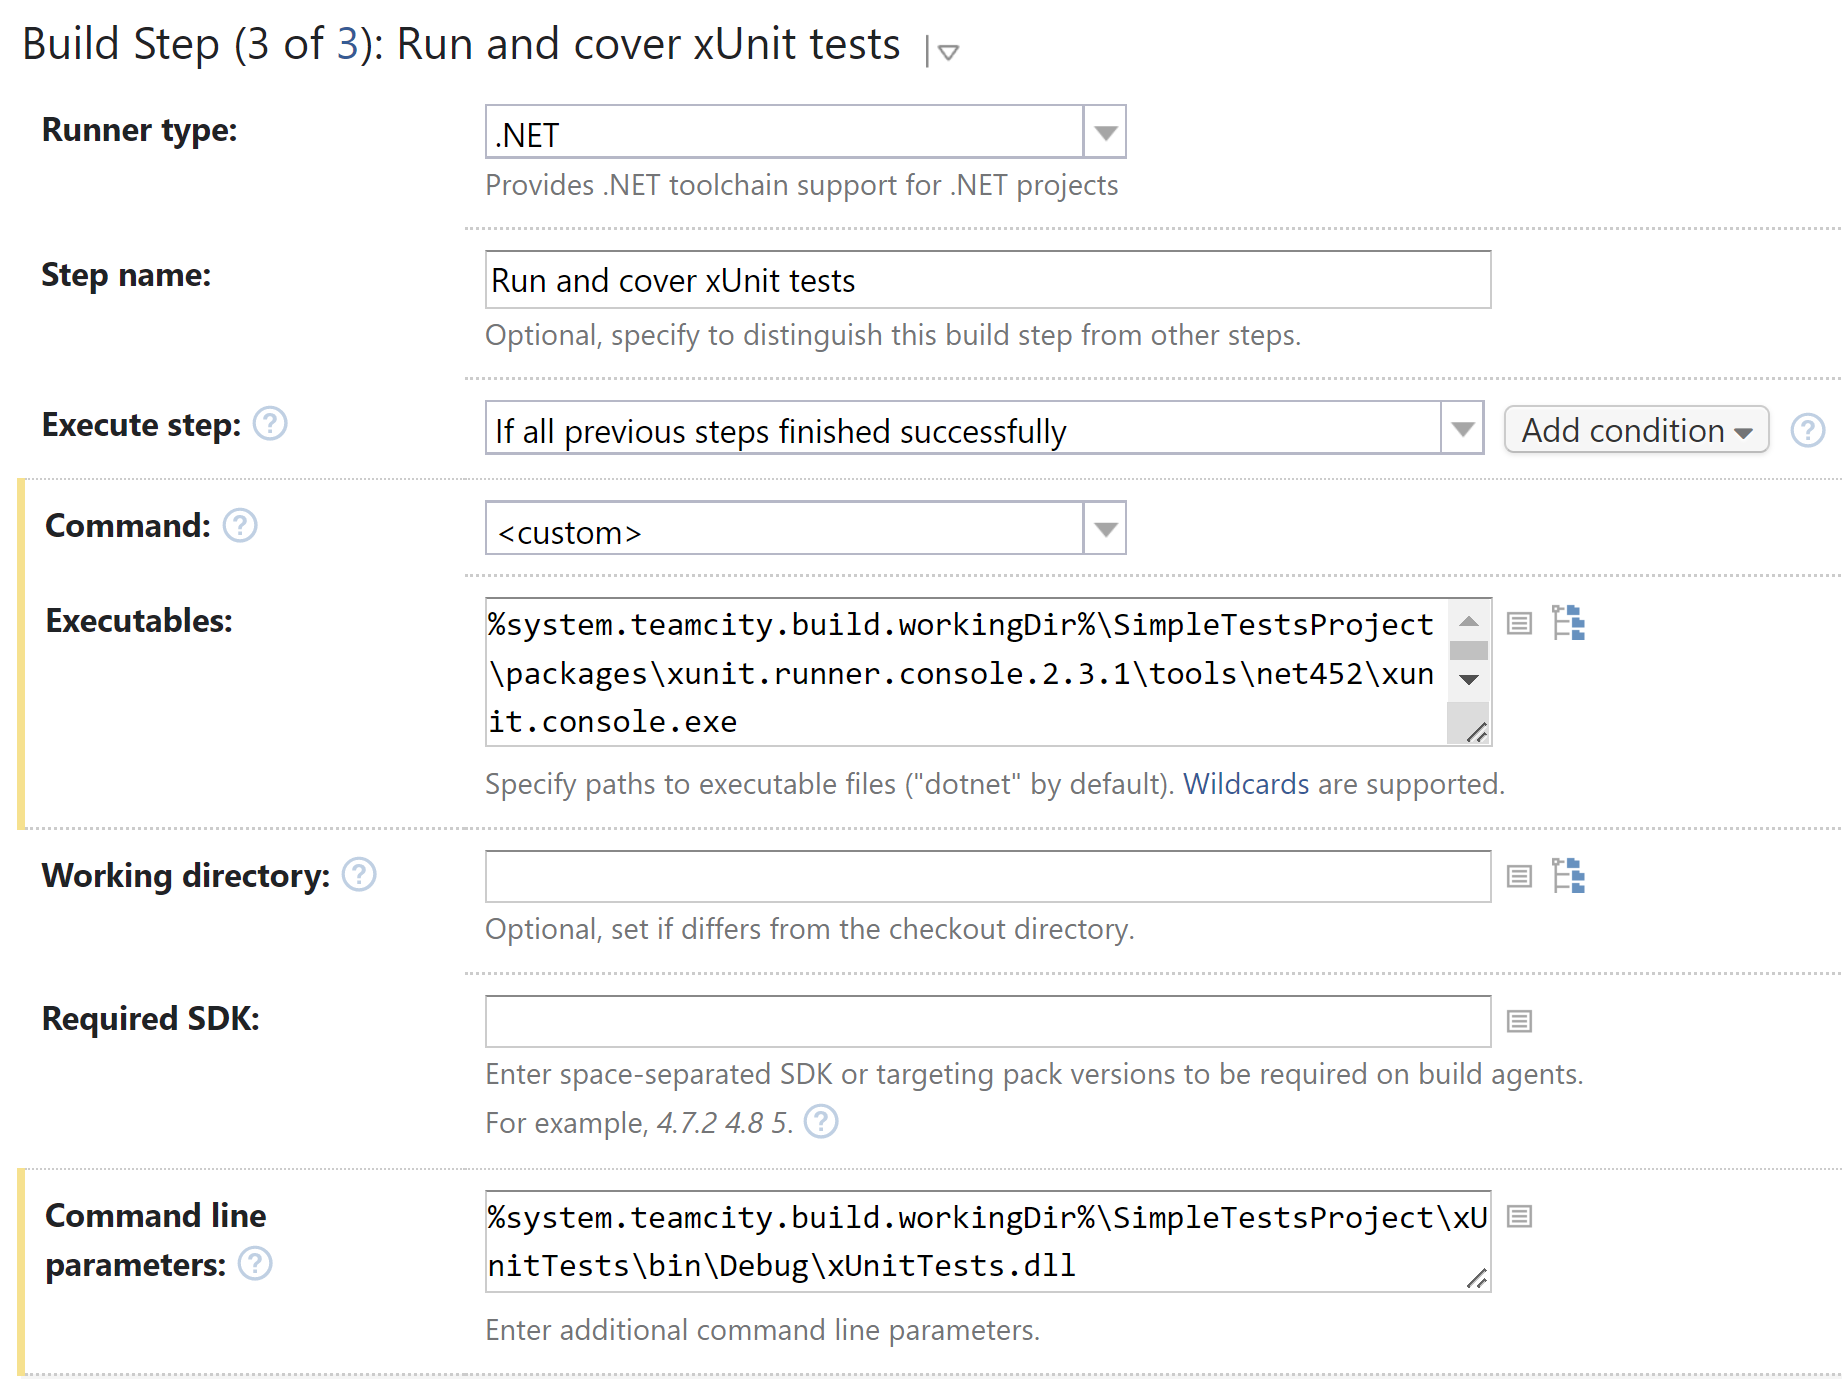Click parameter list icon next to Executables field
This screenshot has width=1842, height=1379.
pos(1519,623)
